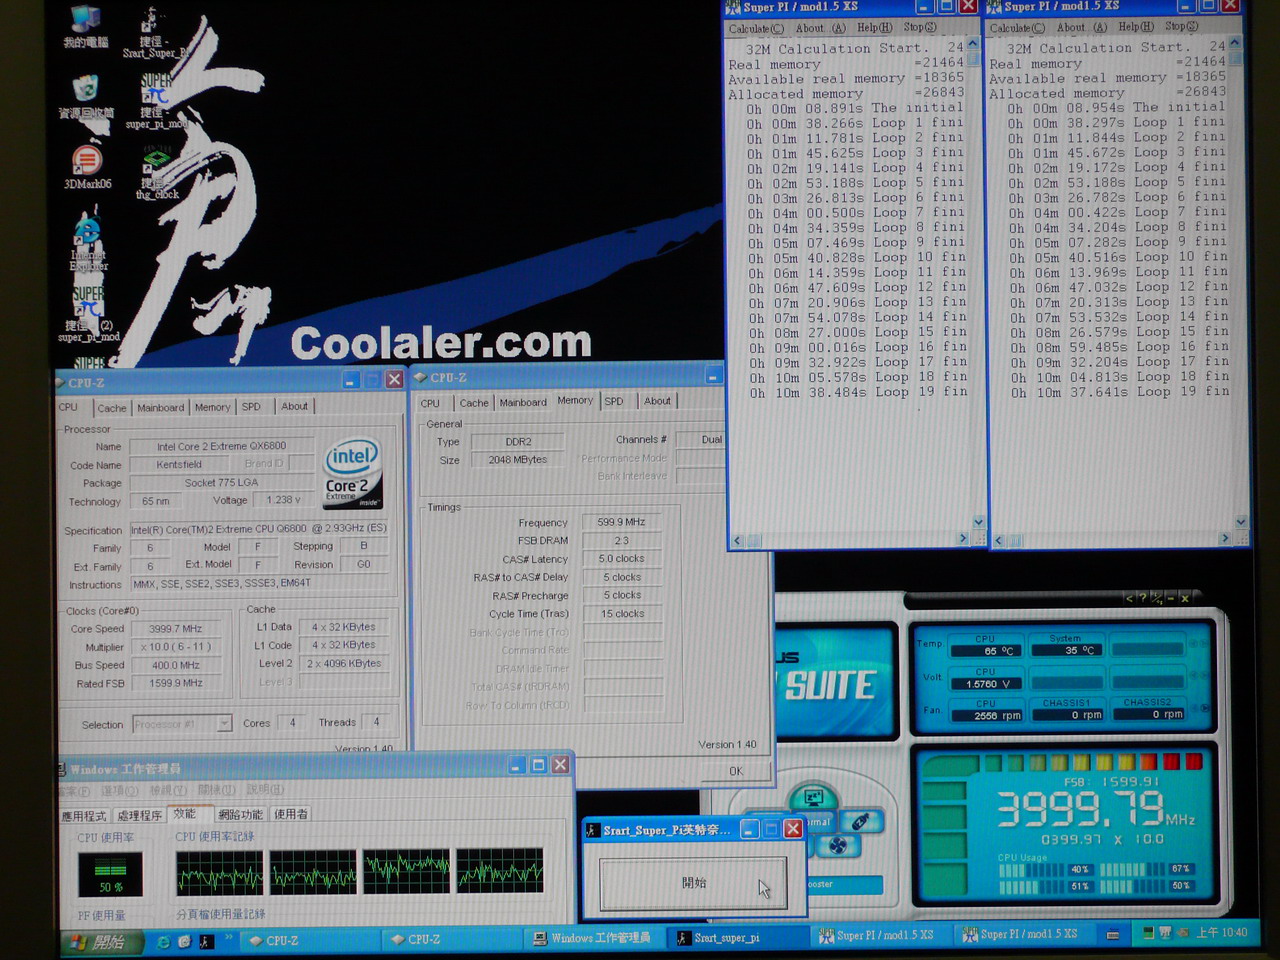The image size is (1280, 960).
Task: Click the first CPU usage history graph
Action: click(x=219, y=872)
